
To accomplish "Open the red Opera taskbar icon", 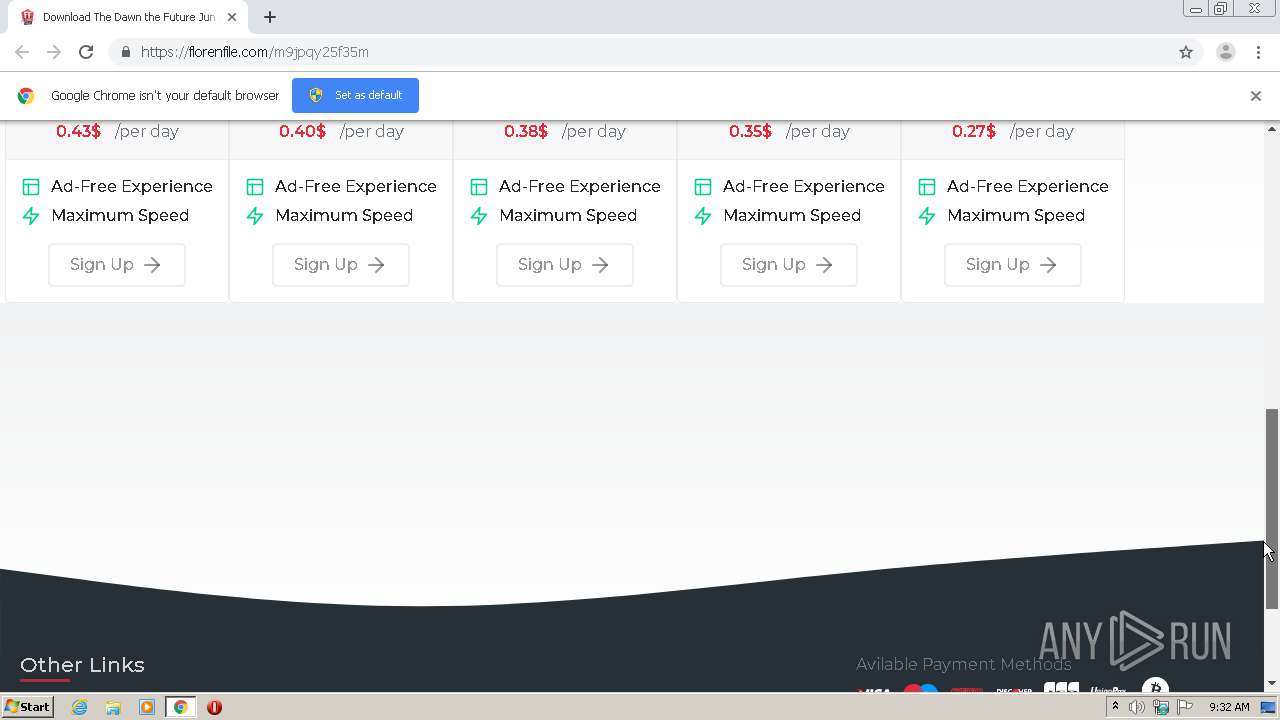I will pyautogui.click(x=214, y=707).
